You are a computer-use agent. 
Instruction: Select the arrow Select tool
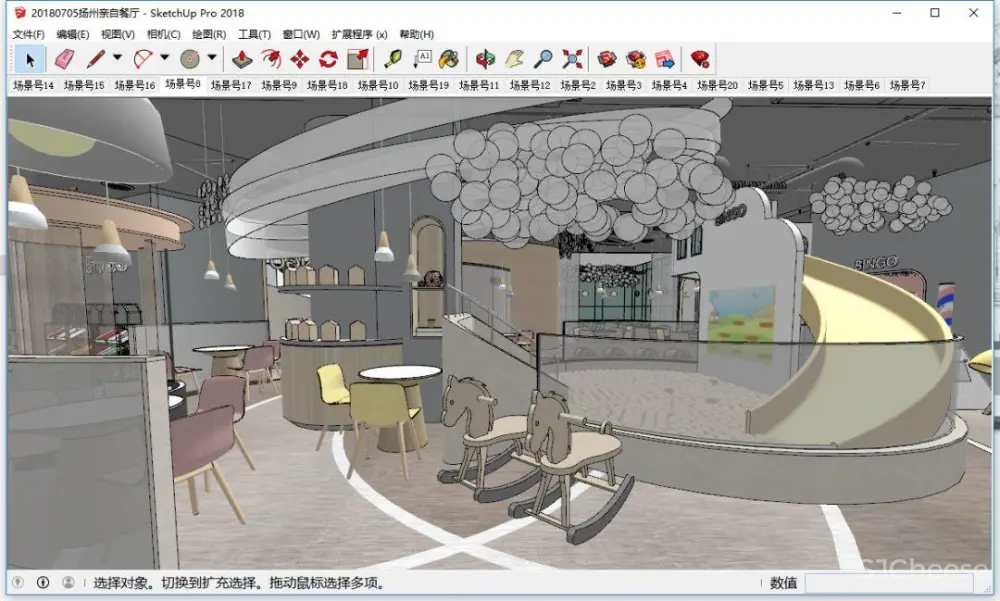tap(30, 59)
